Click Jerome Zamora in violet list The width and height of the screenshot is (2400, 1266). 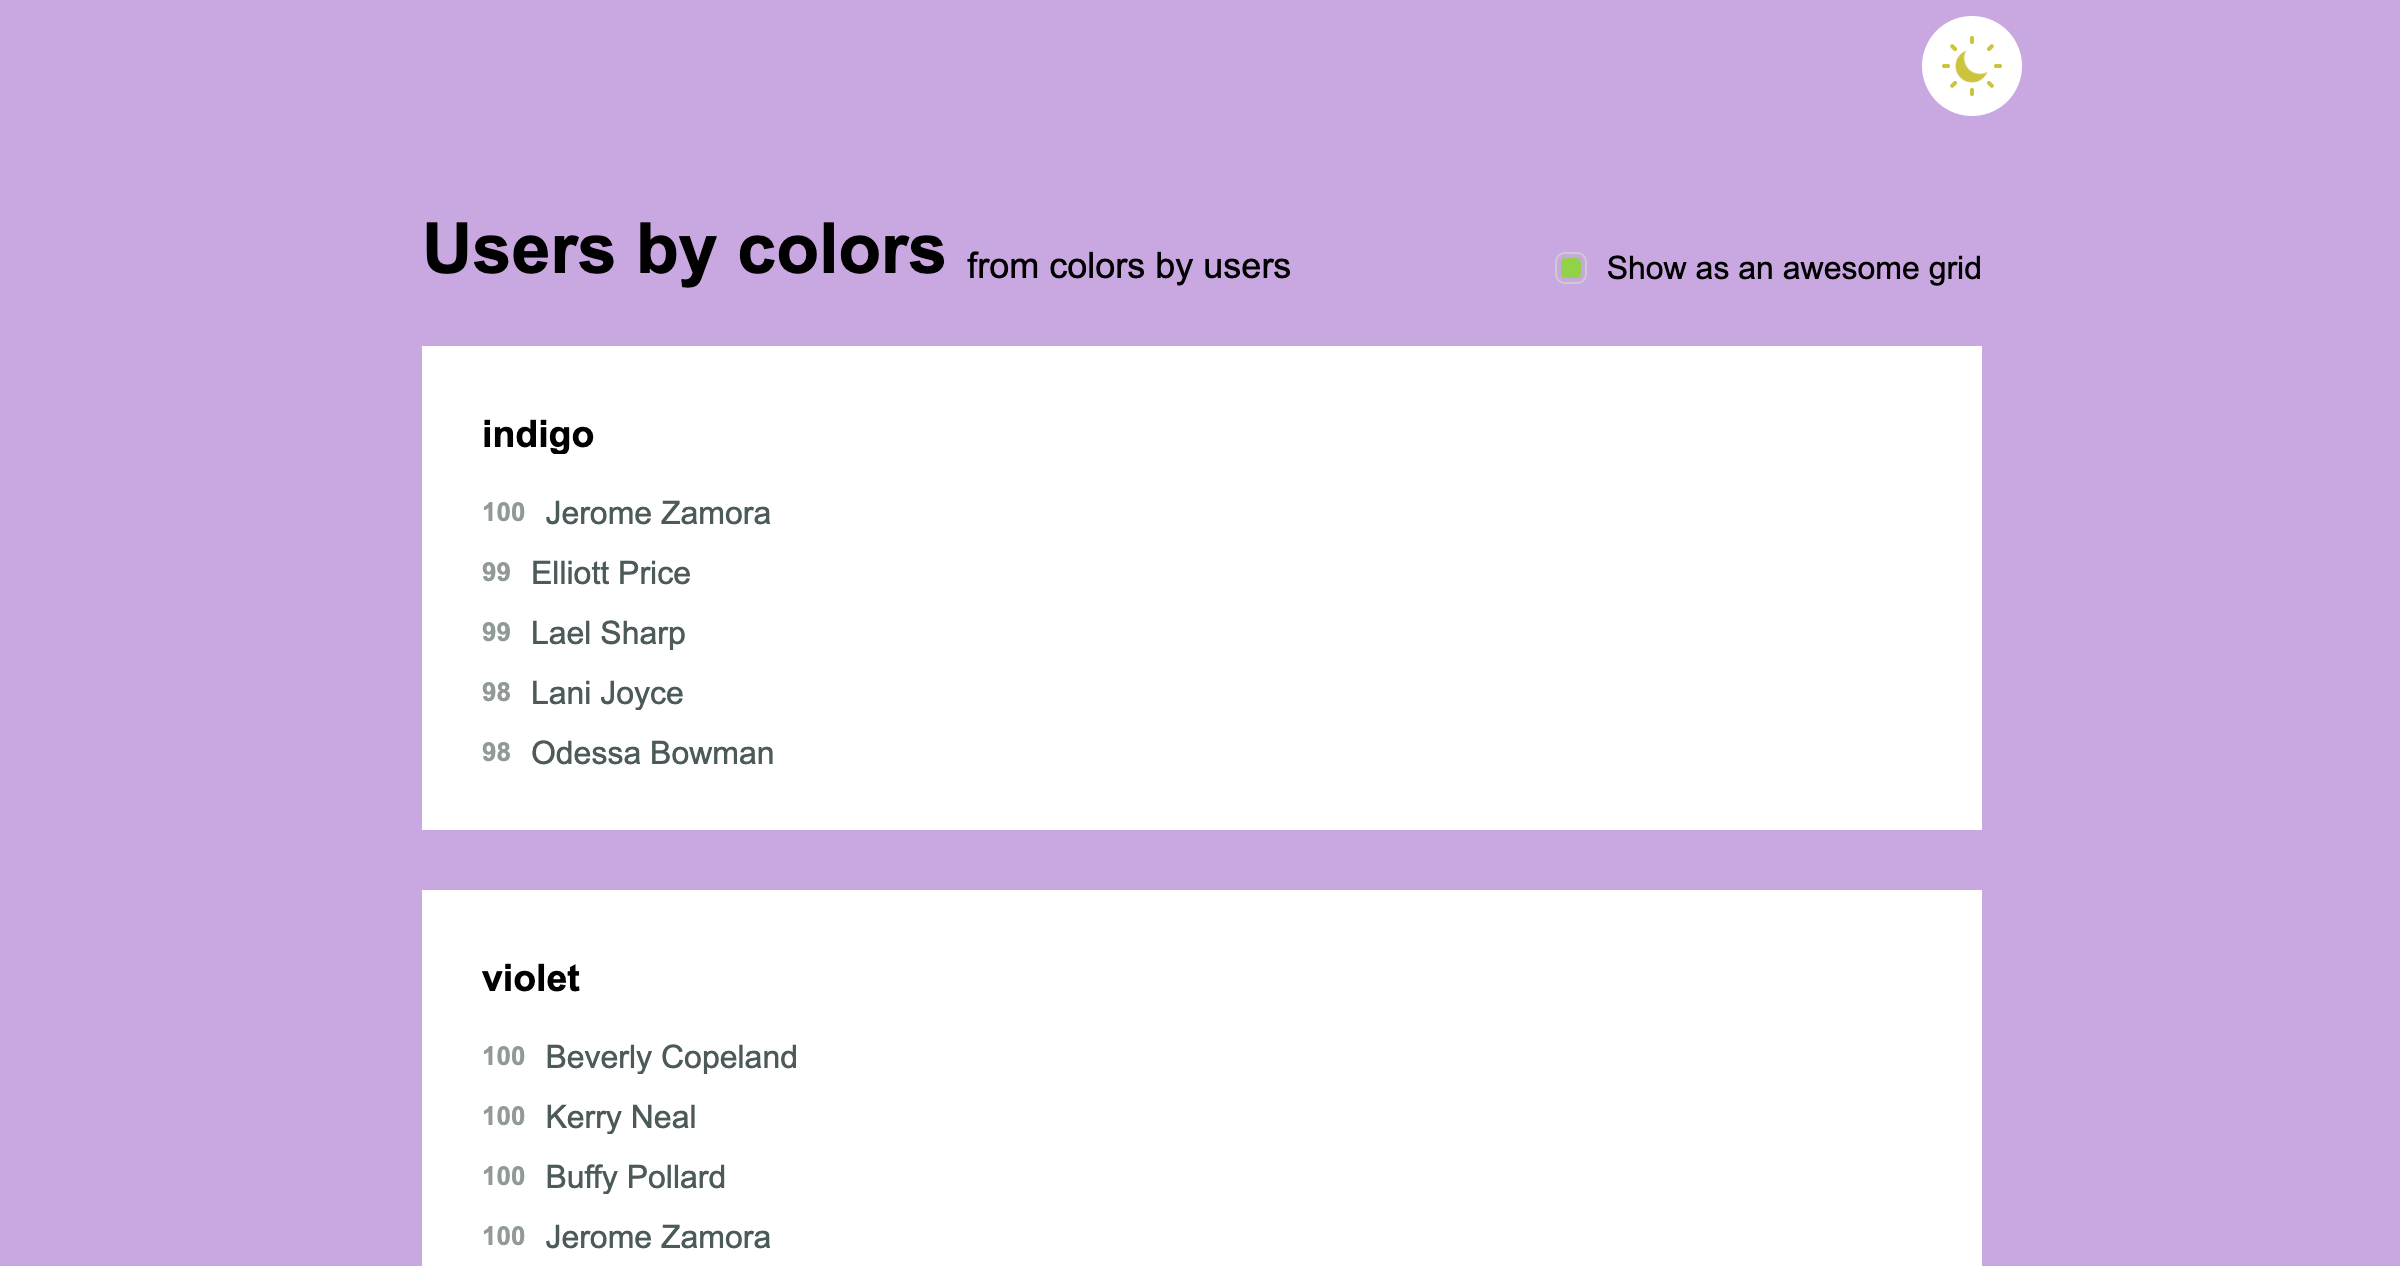[658, 1237]
